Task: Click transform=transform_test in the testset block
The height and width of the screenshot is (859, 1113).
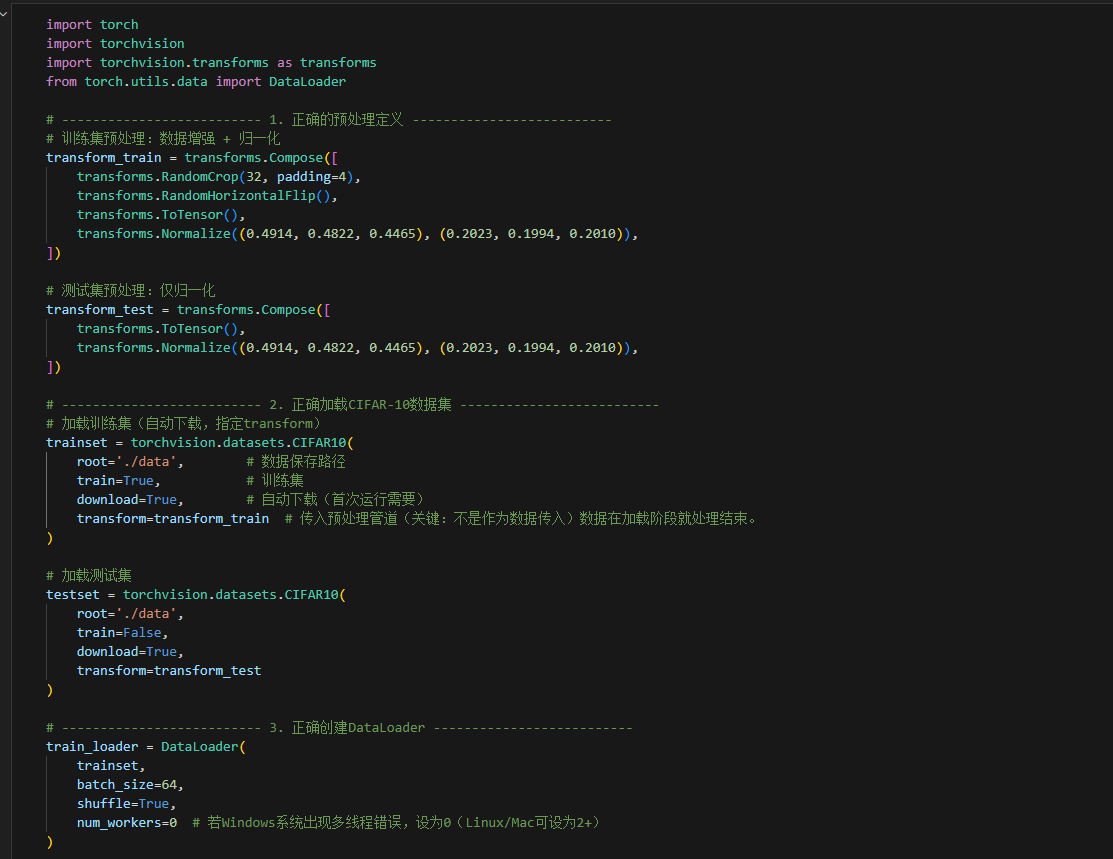Action: coord(168,670)
